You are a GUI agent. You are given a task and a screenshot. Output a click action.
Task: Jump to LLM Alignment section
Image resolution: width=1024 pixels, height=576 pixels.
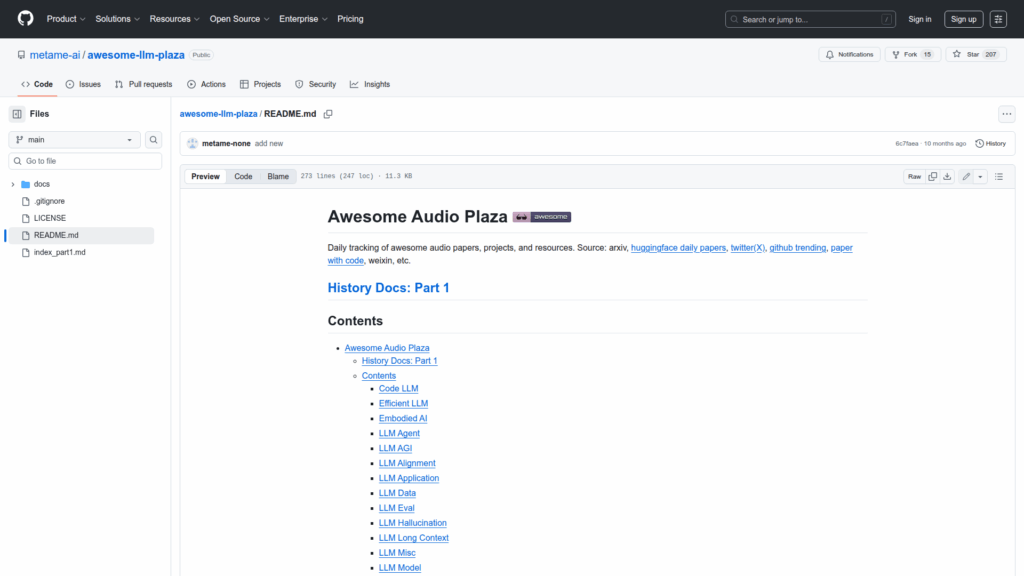pyautogui.click(x=407, y=463)
